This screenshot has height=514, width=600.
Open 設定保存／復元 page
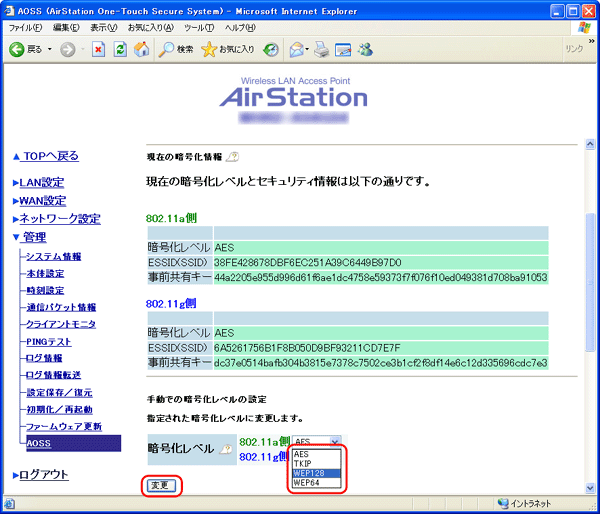[x=59, y=392]
